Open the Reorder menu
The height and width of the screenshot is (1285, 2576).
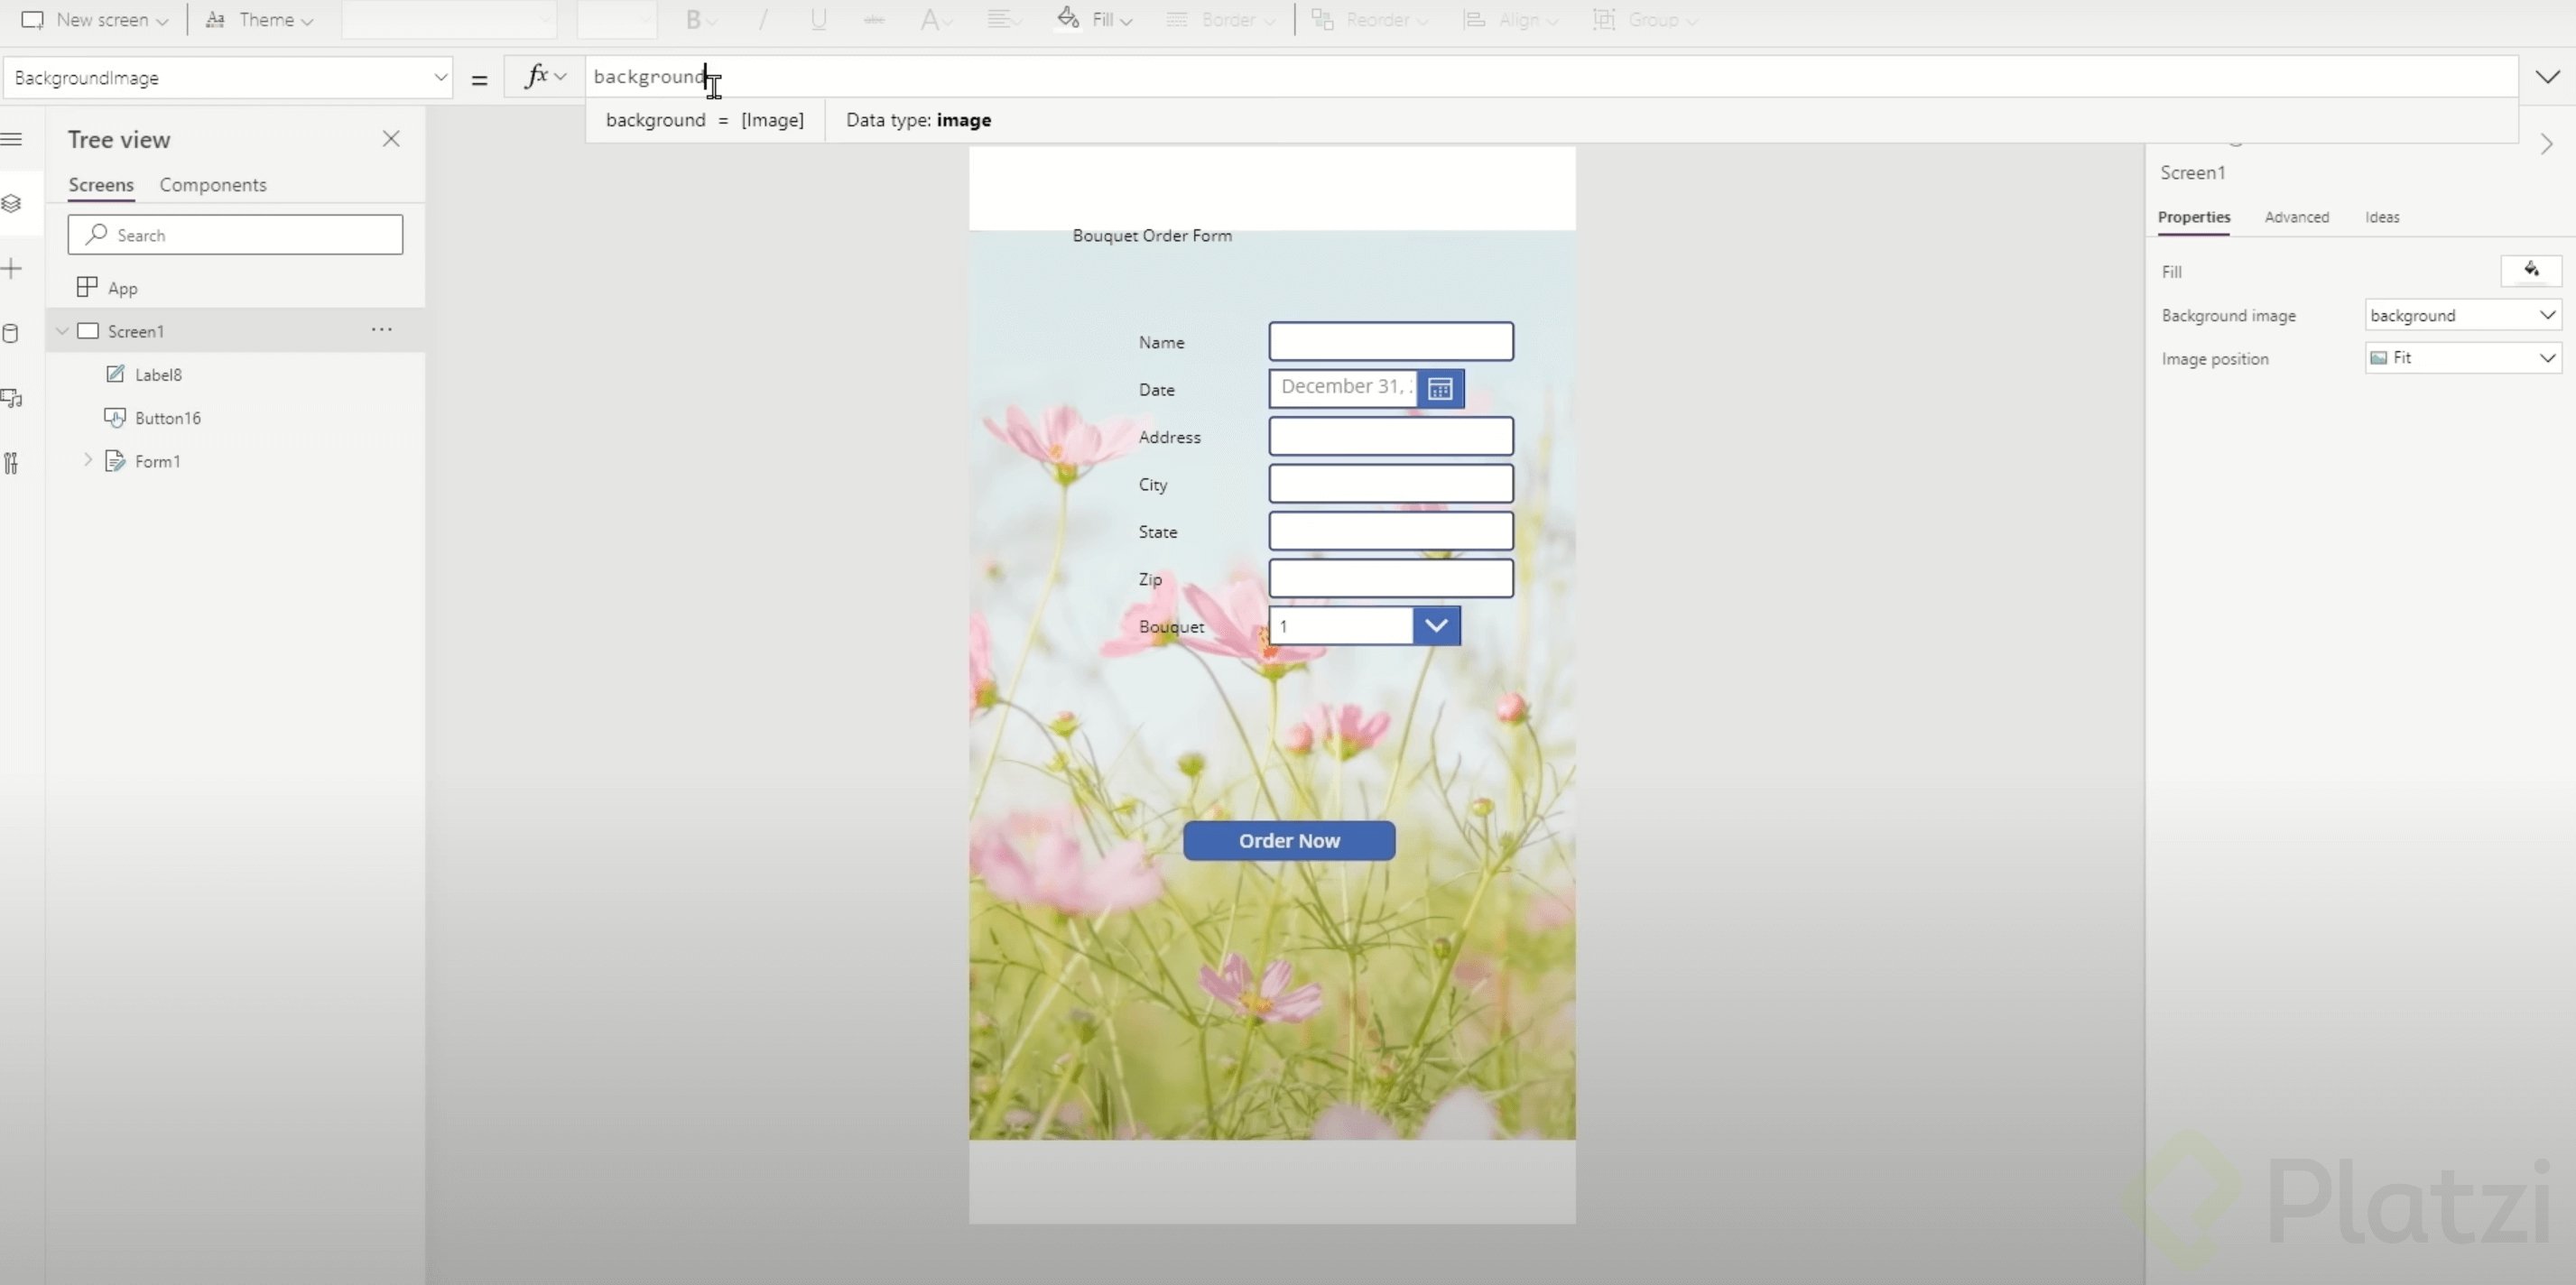[x=1369, y=20]
